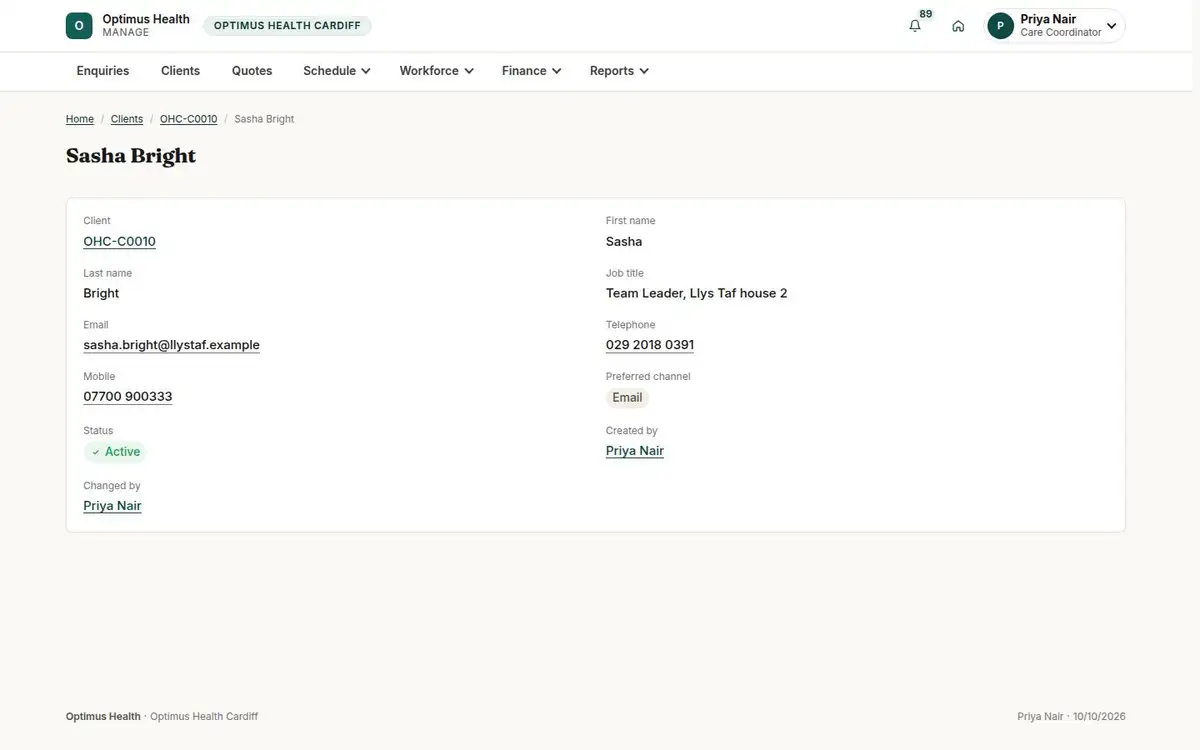Click the OHC-C0010 breadcrumb link
The image size is (1200, 750).
(x=188, y=119)
